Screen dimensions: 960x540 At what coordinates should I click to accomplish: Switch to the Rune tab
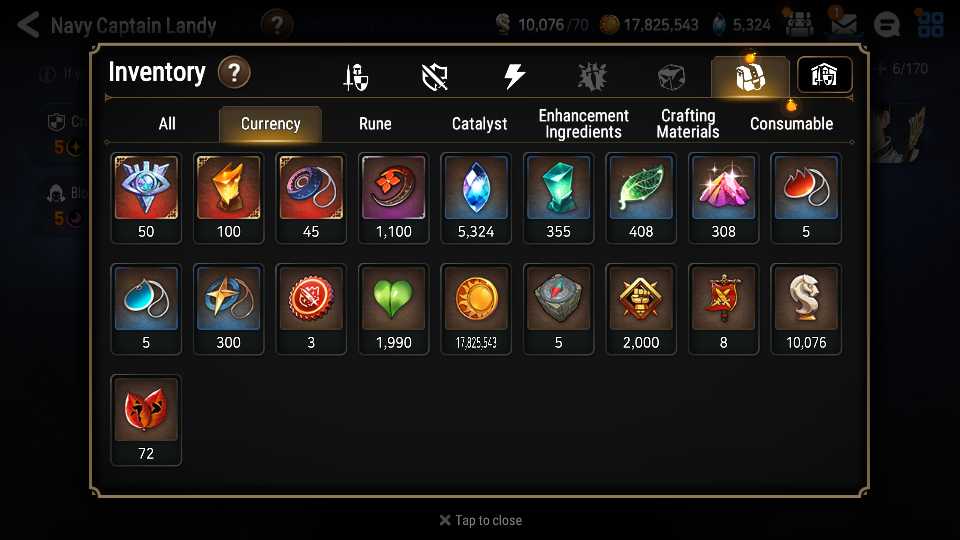coord(375,124)
